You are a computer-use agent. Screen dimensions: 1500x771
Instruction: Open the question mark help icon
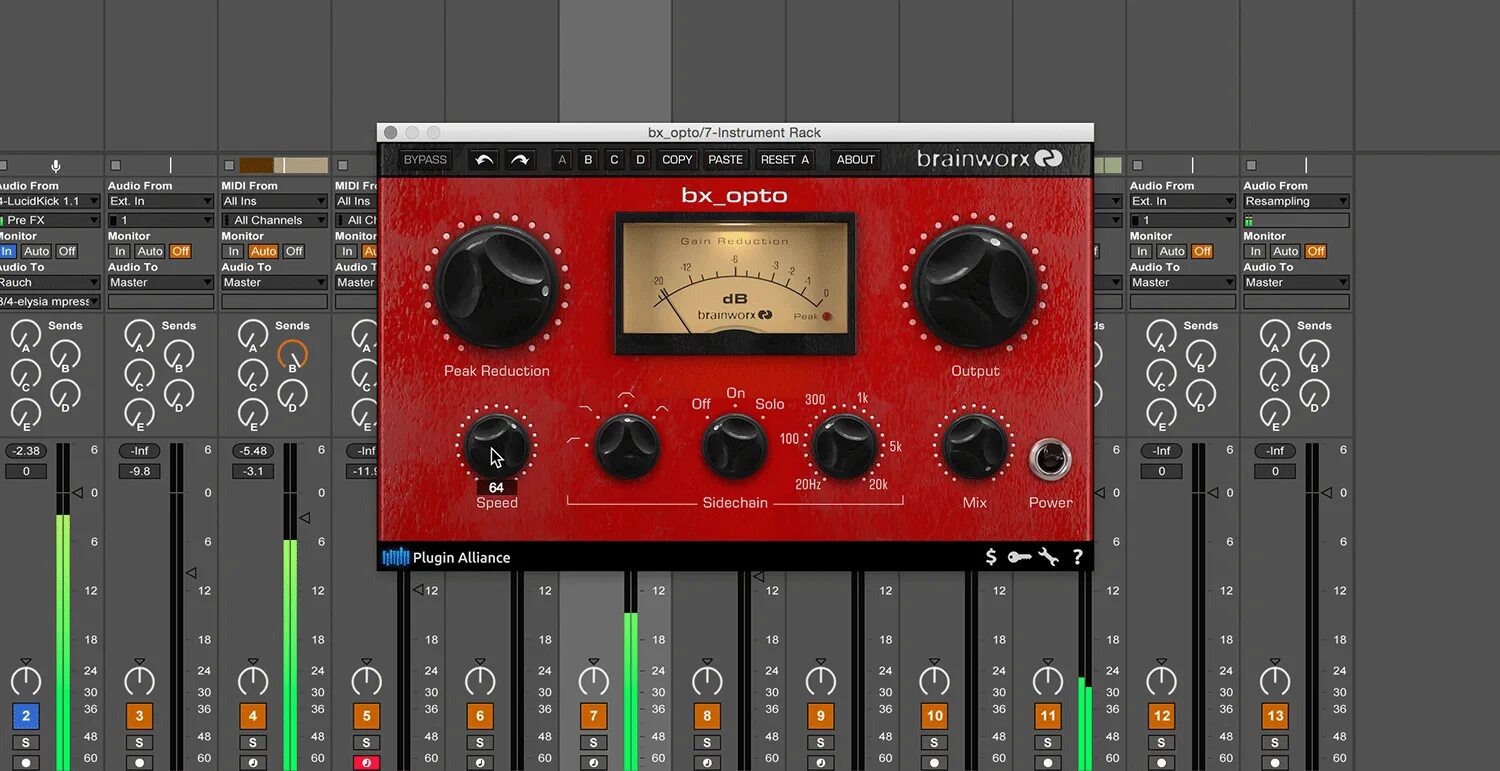tap(1077, 557)
